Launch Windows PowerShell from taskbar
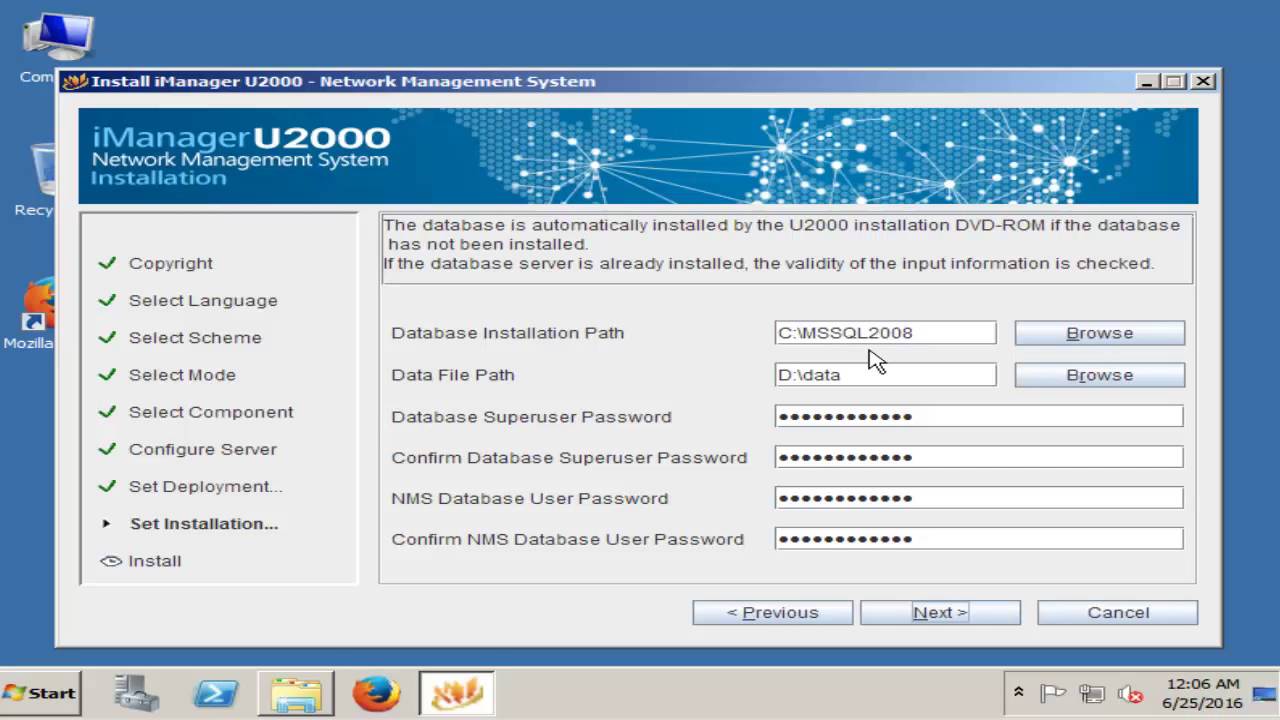 [215, 693]
